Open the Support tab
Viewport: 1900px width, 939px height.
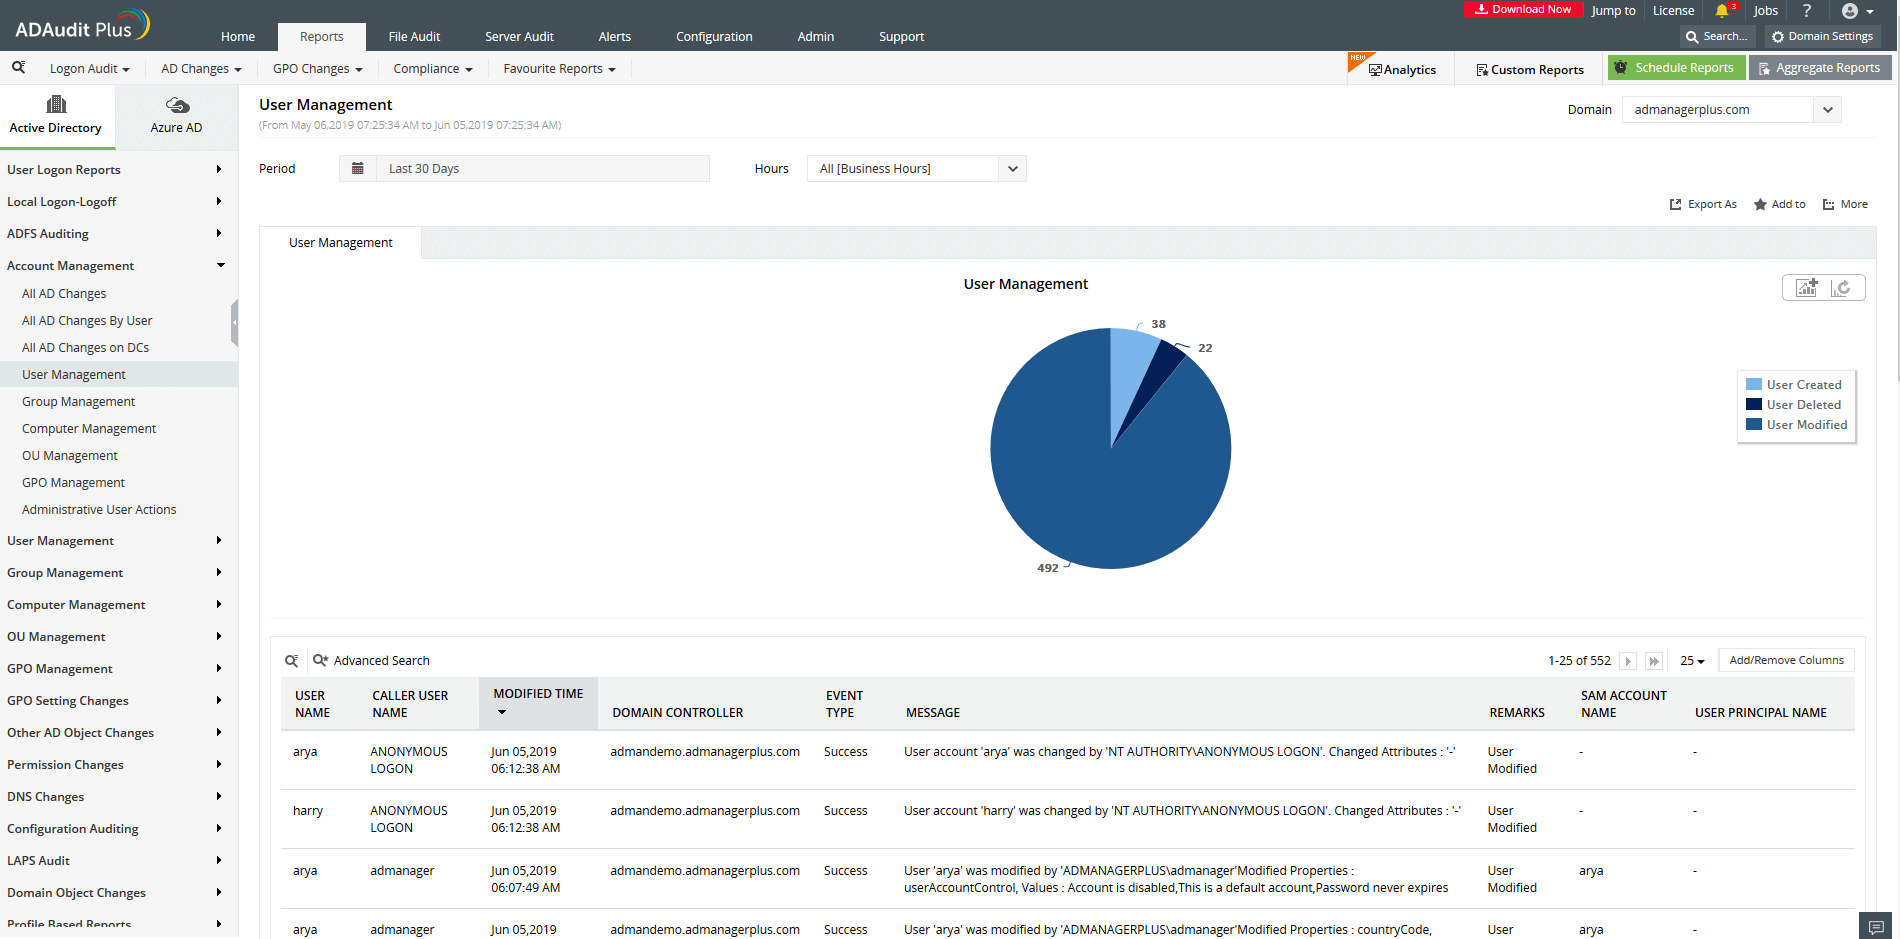click(x=901, y=37)
